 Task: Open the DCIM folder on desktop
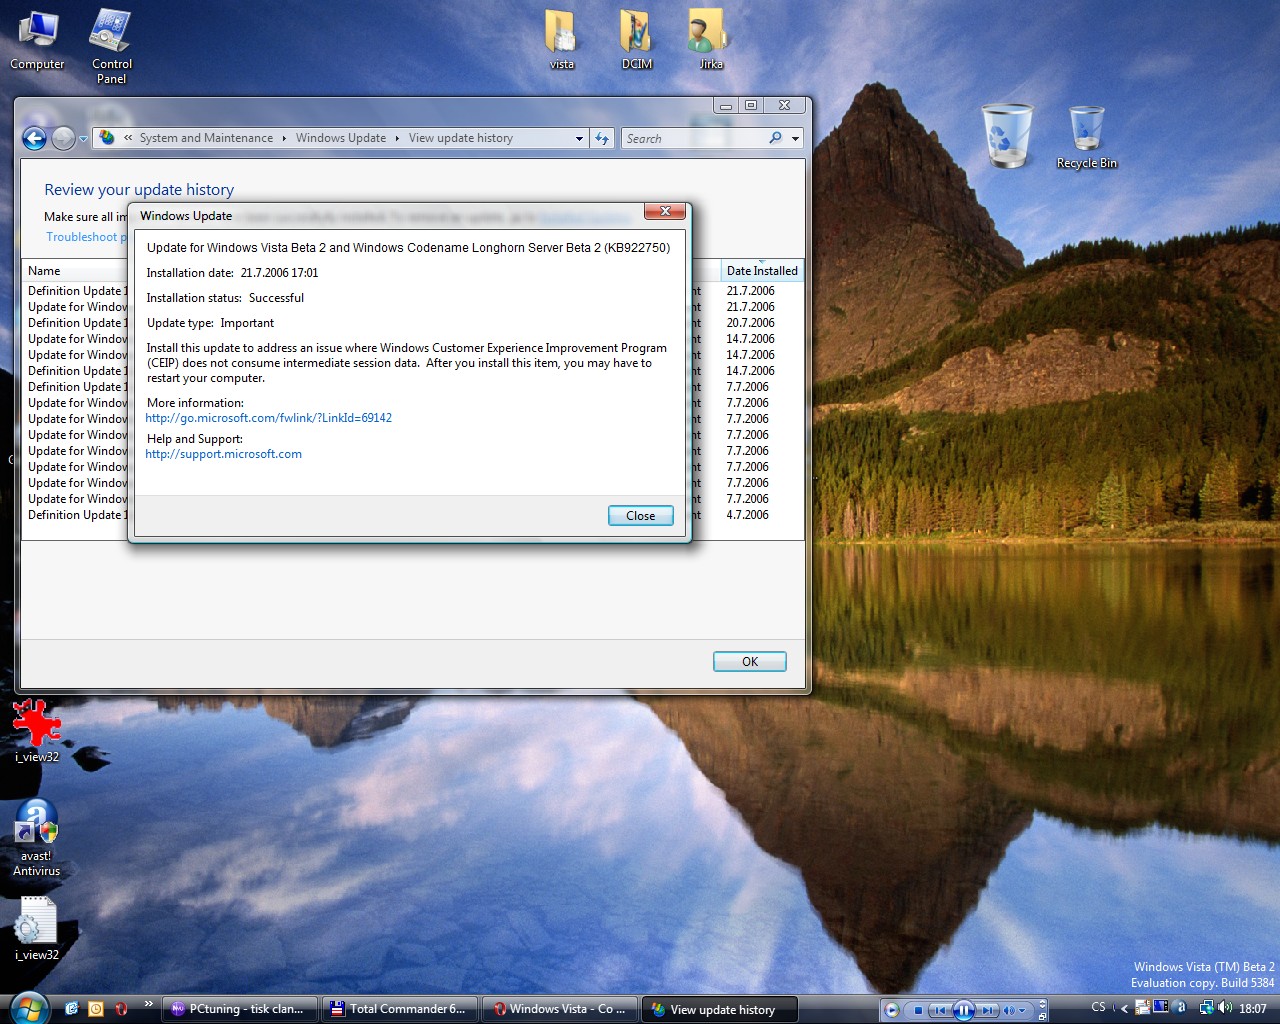pos(637,39)
